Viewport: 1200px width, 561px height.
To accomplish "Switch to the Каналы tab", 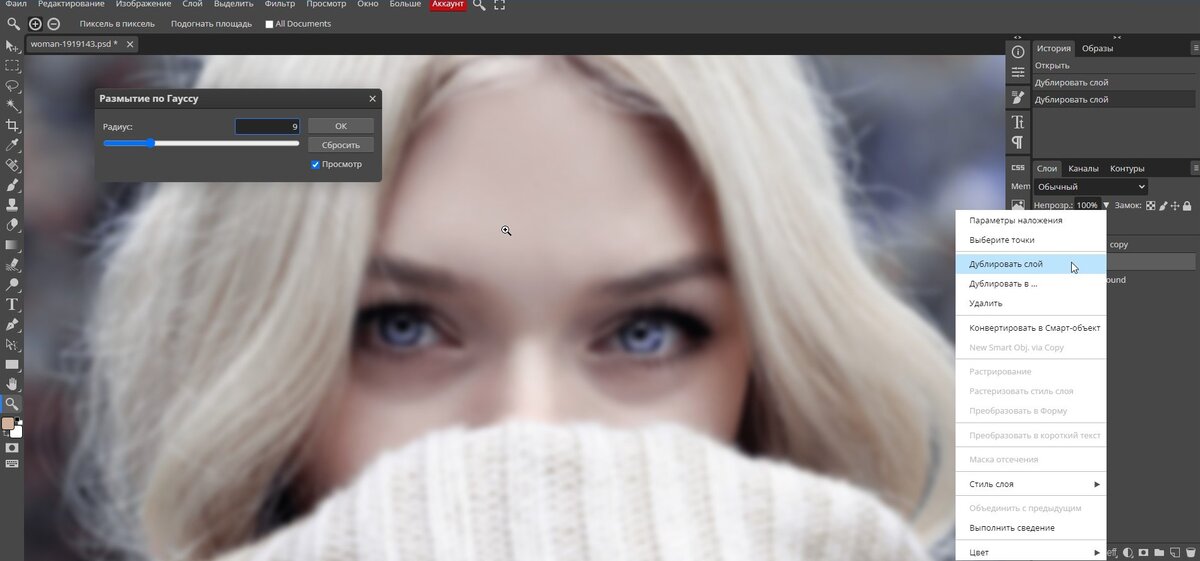I will (1083, 169).
